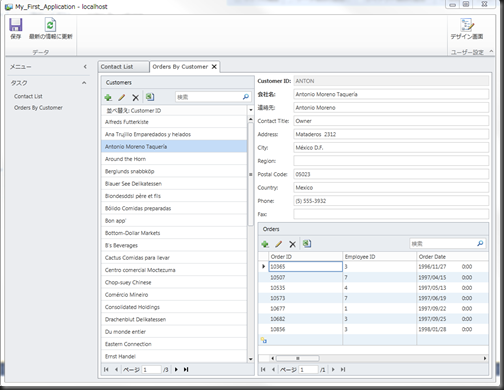Viewport: 504px width, 390px height.
Task: Select customer Bottom-Dollar Markets
Action: coord(174,233)
